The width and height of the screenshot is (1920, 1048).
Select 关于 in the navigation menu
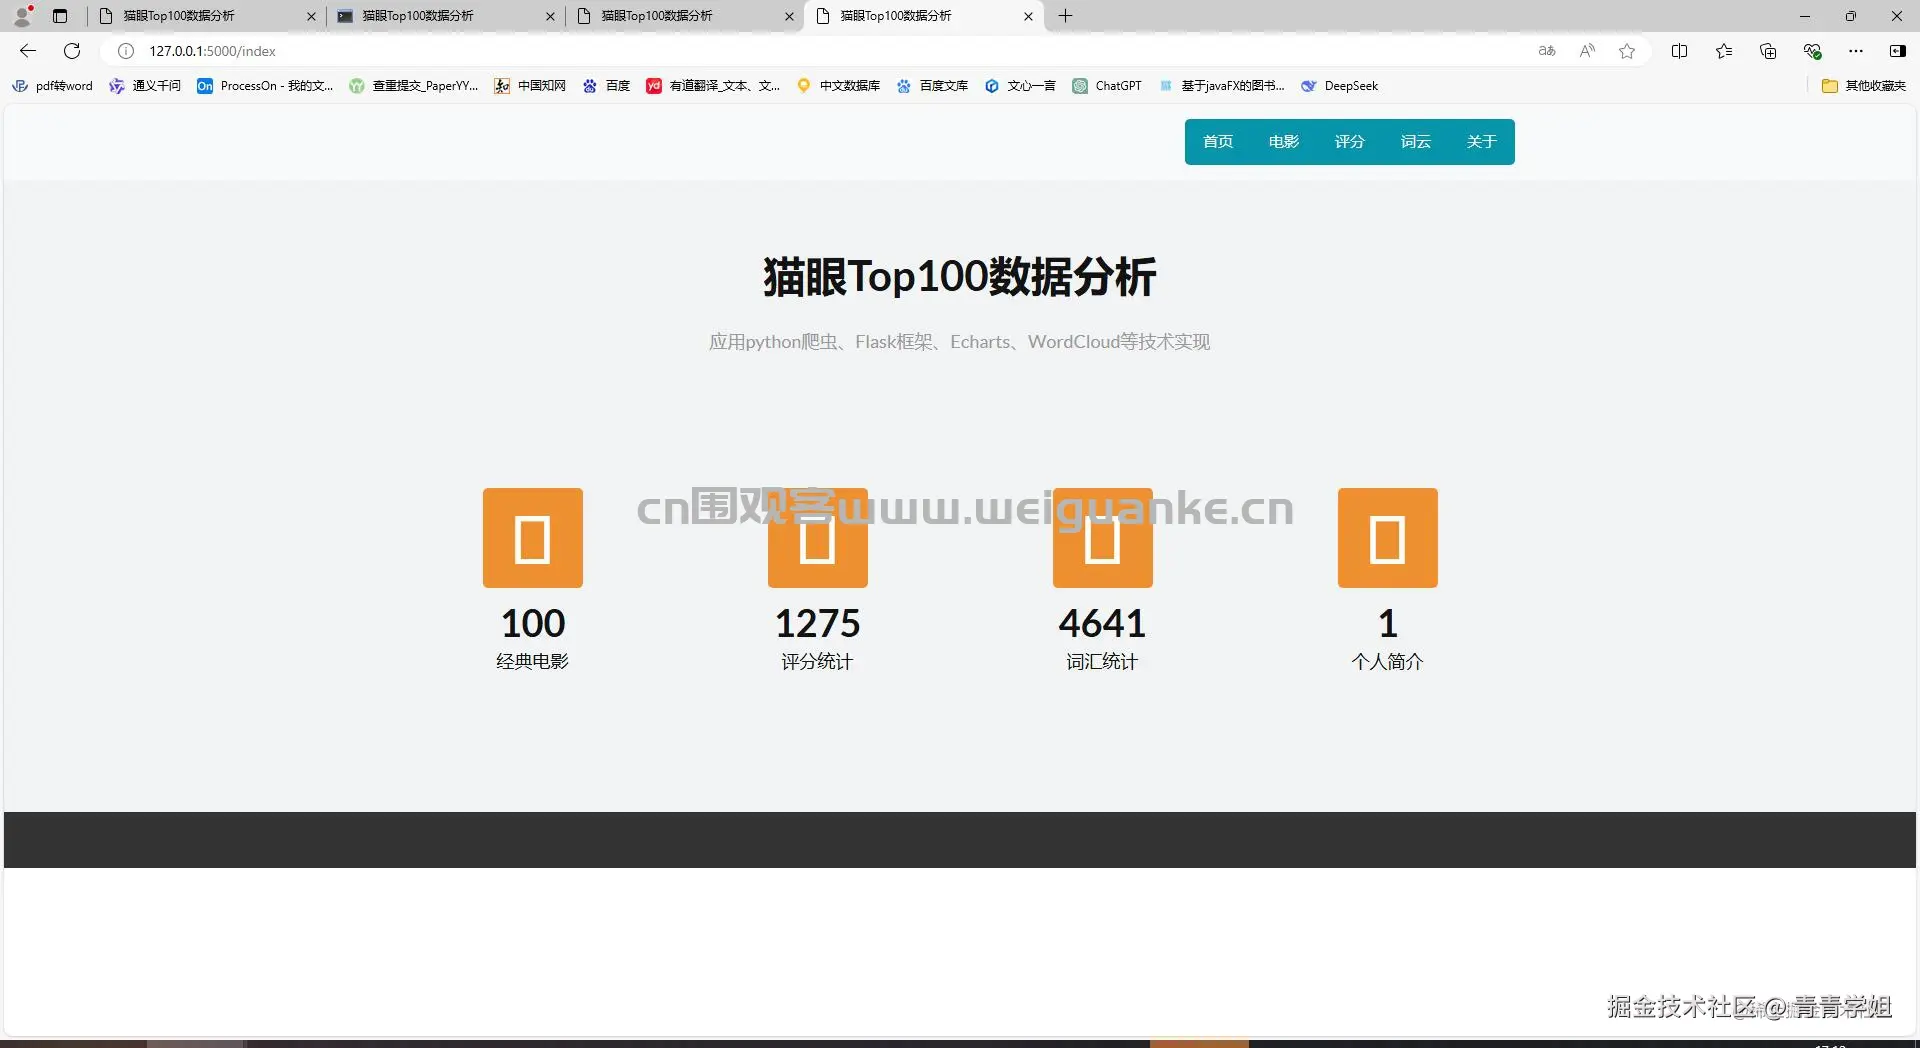coord(1482,142)
